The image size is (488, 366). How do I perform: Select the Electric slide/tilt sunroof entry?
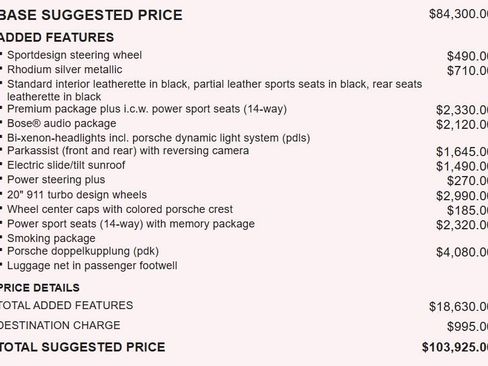coord(66,165)
